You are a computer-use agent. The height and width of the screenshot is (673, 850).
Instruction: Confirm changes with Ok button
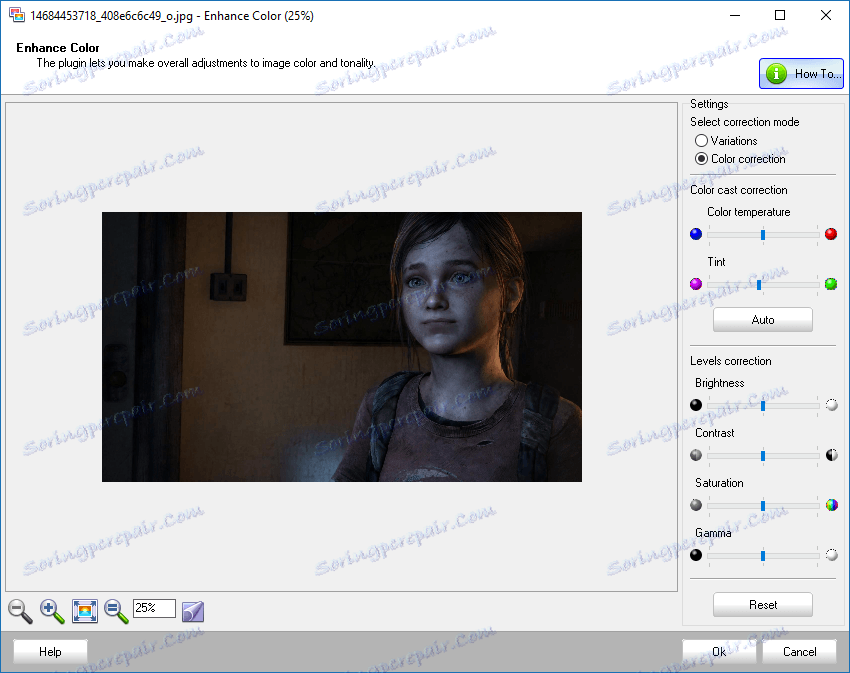[719, 651]
